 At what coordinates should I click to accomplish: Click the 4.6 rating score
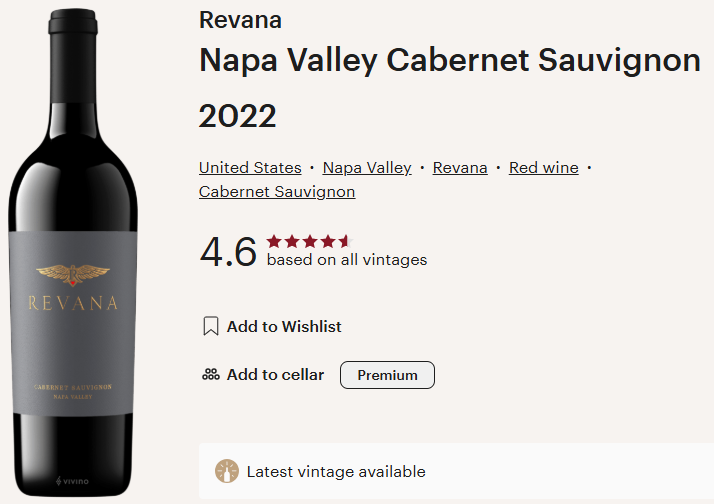tap(228, 252)
